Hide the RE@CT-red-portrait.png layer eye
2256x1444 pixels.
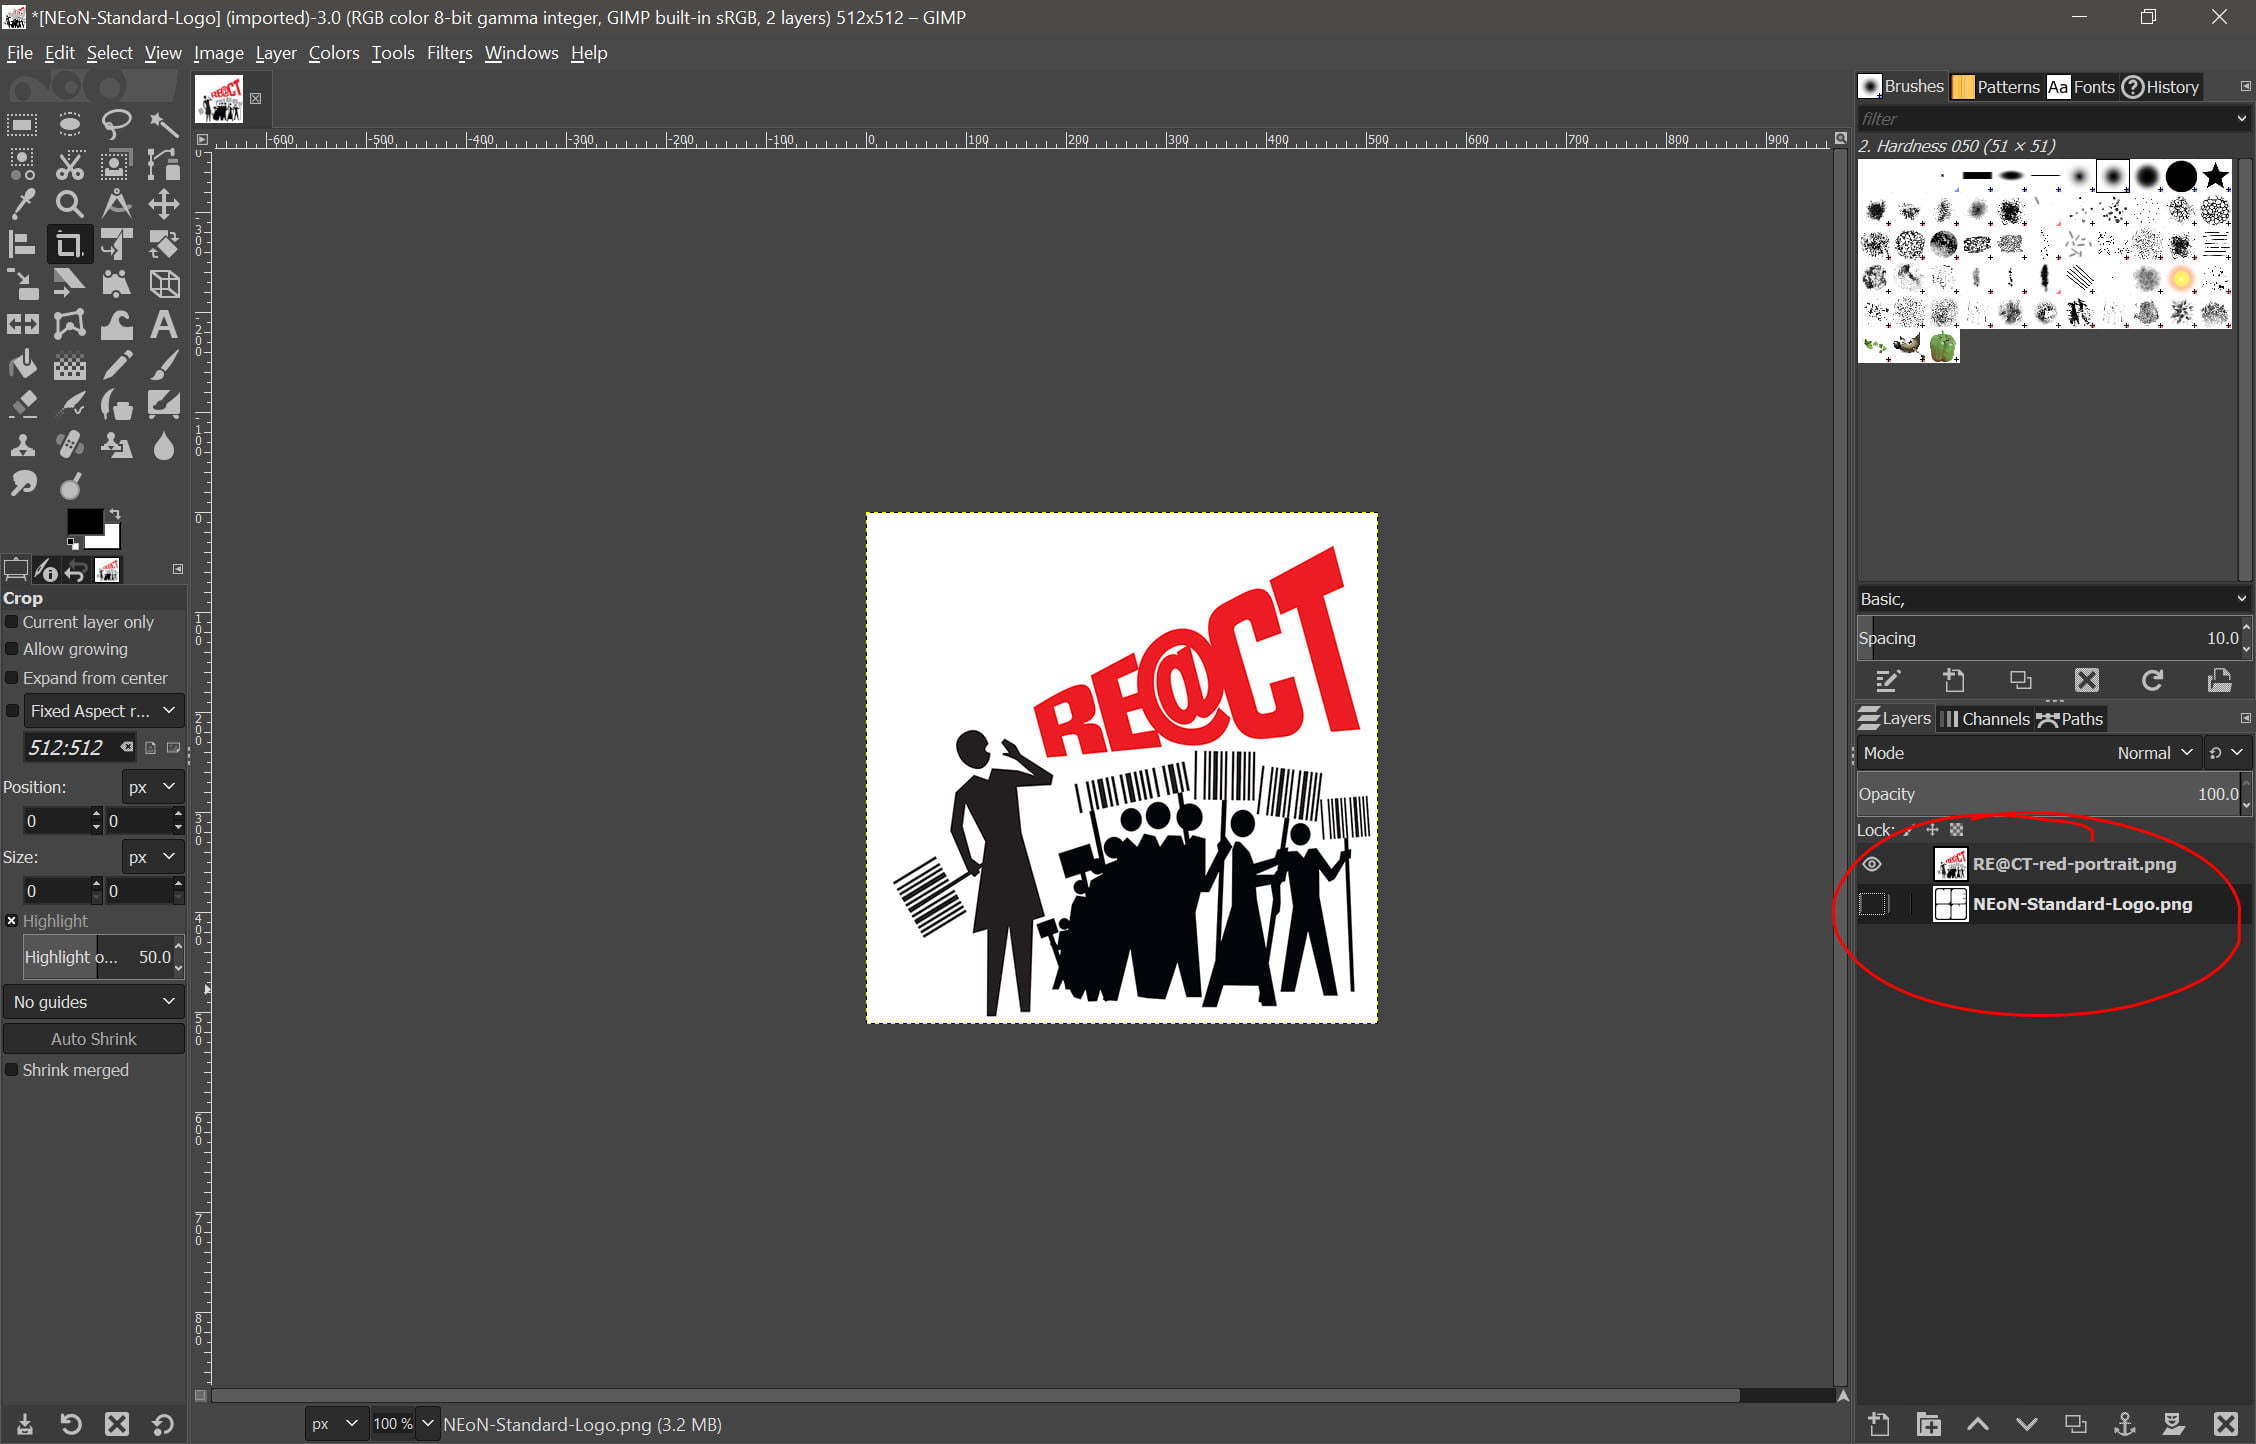tap(1872, 864)
